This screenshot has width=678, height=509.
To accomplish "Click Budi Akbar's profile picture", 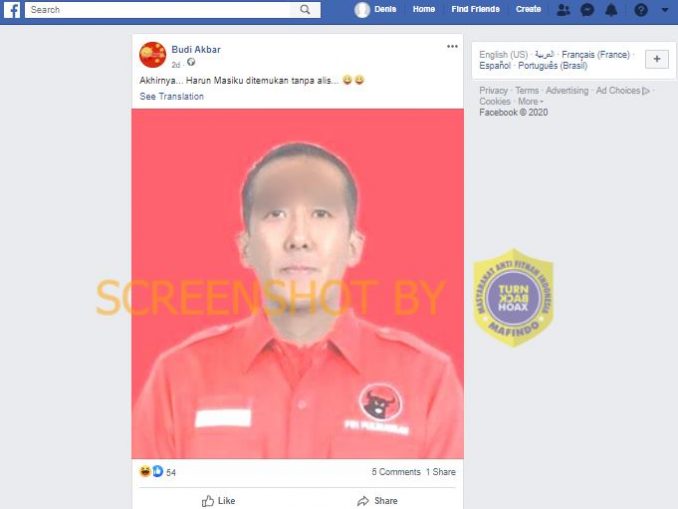I will point(153,55).
